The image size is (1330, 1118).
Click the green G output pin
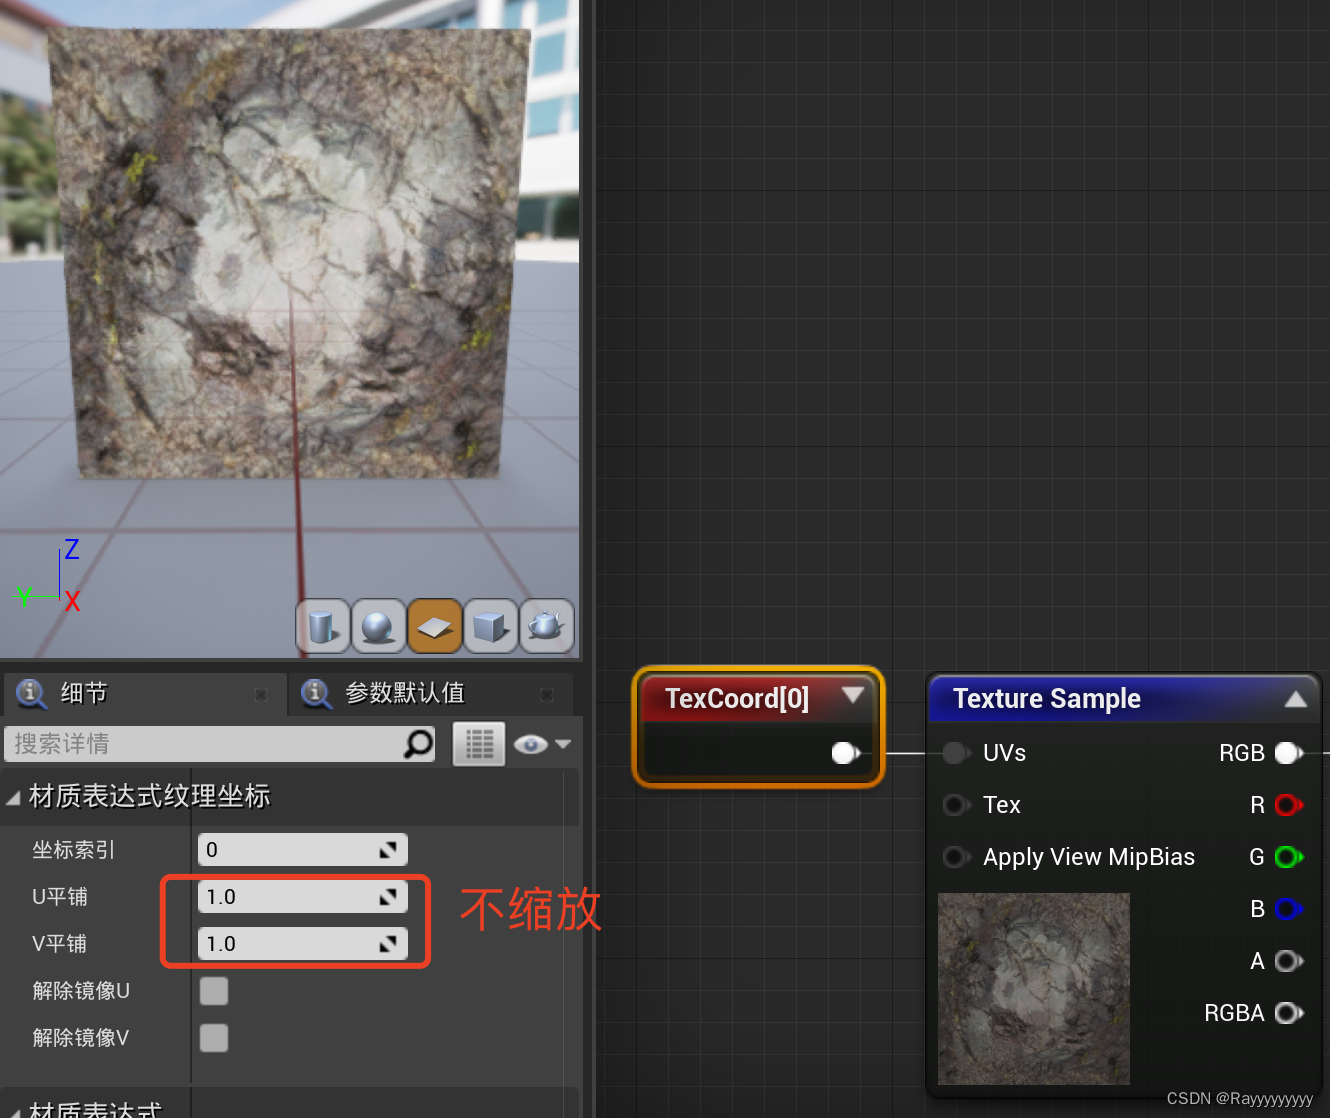pyautogui.click(x=1289, y=856)
